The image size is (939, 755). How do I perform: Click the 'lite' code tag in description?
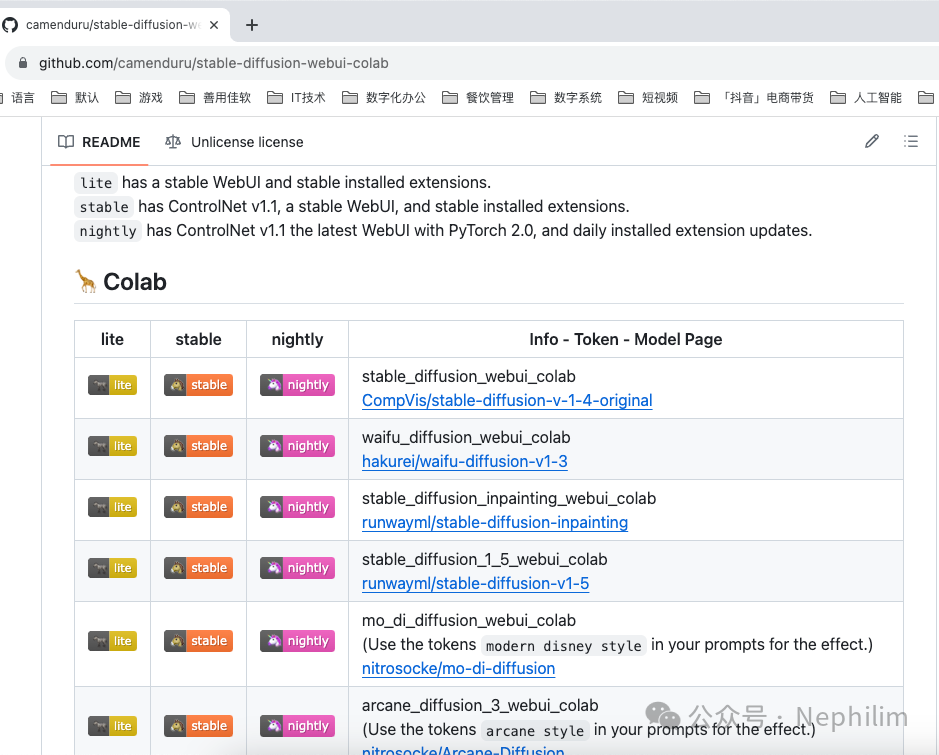pos(96,183)
